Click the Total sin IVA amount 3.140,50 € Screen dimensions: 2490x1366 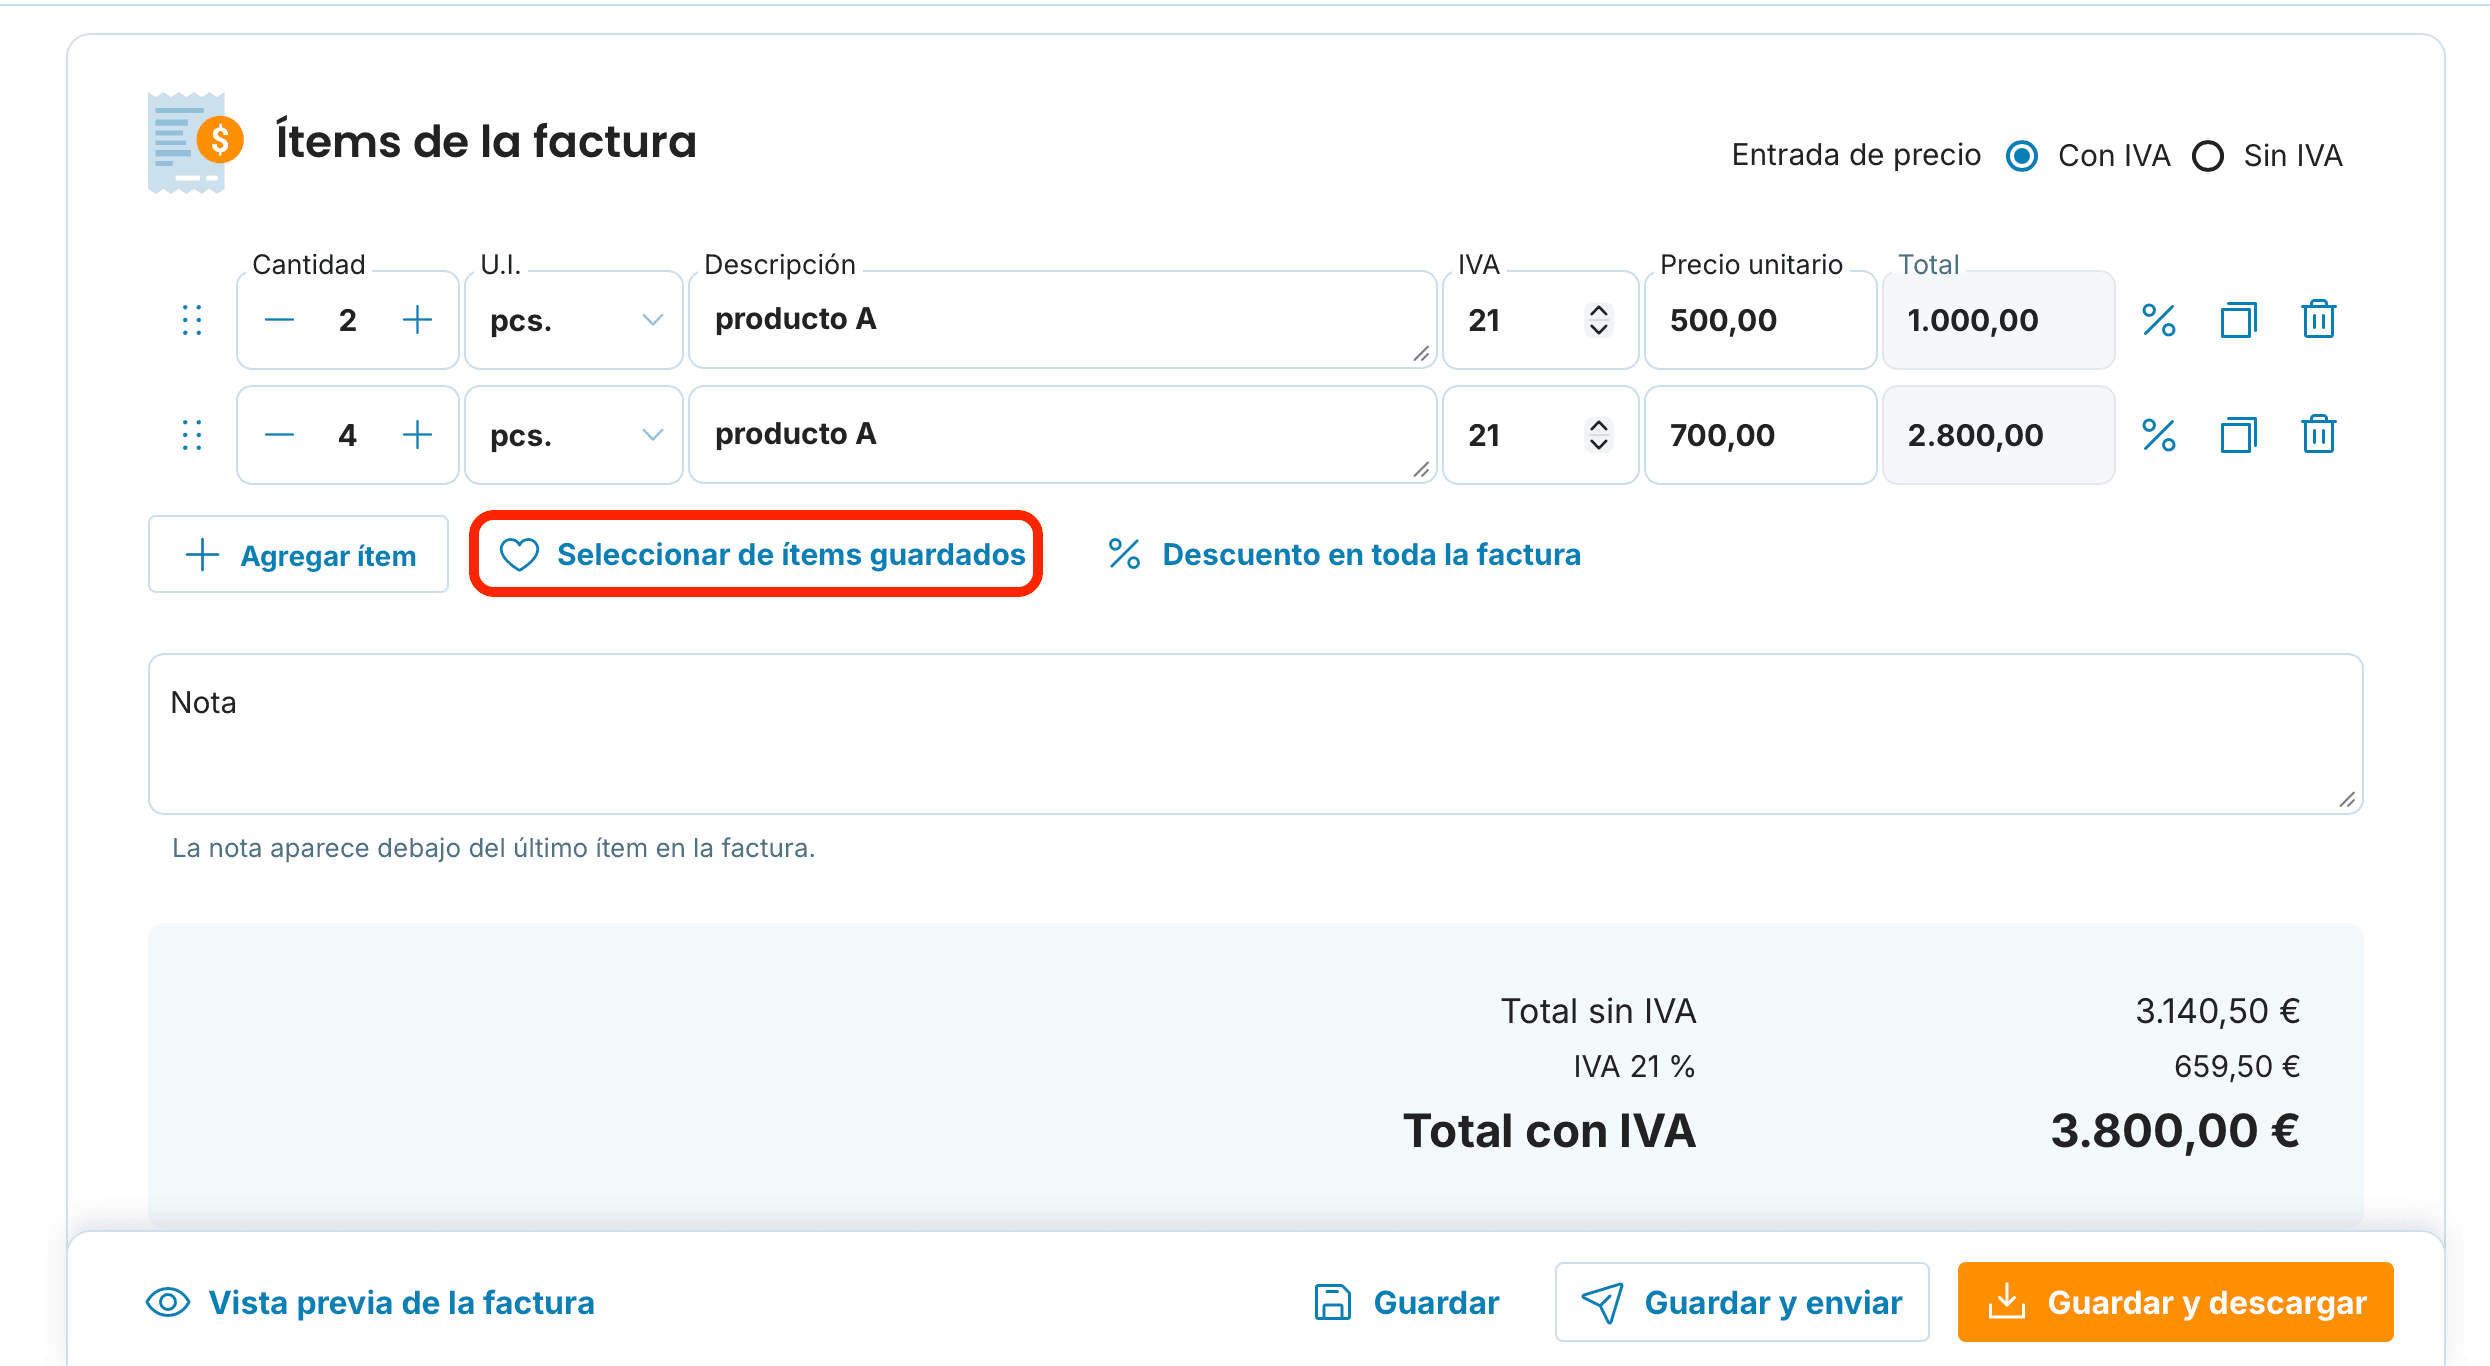pos(2218,1011)
